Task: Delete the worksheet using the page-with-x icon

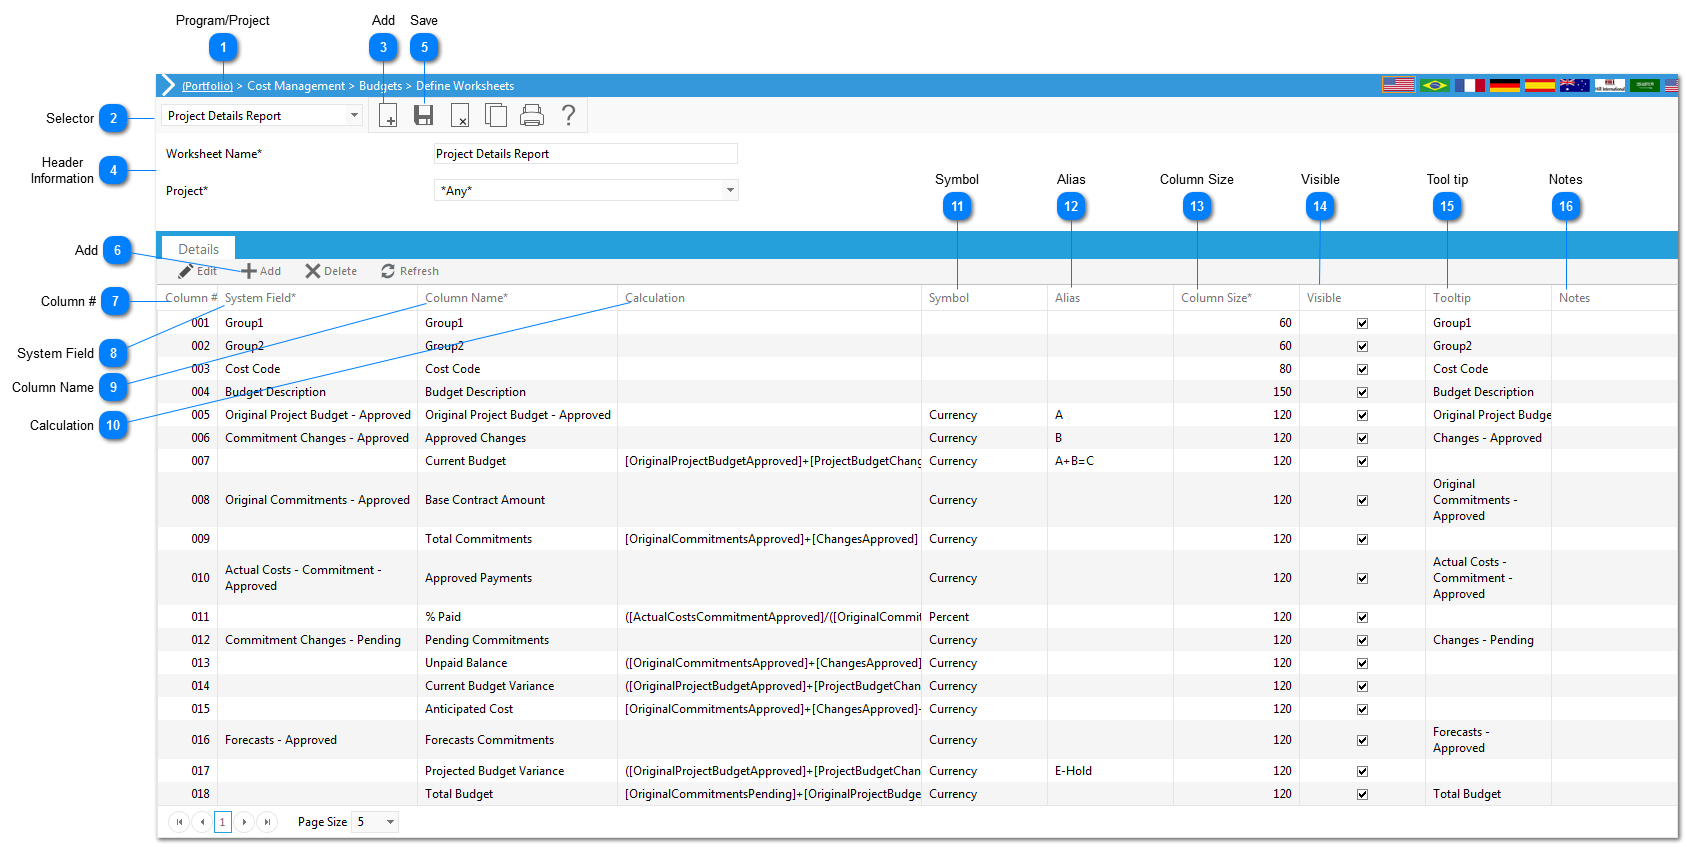Action: point(460,116)
